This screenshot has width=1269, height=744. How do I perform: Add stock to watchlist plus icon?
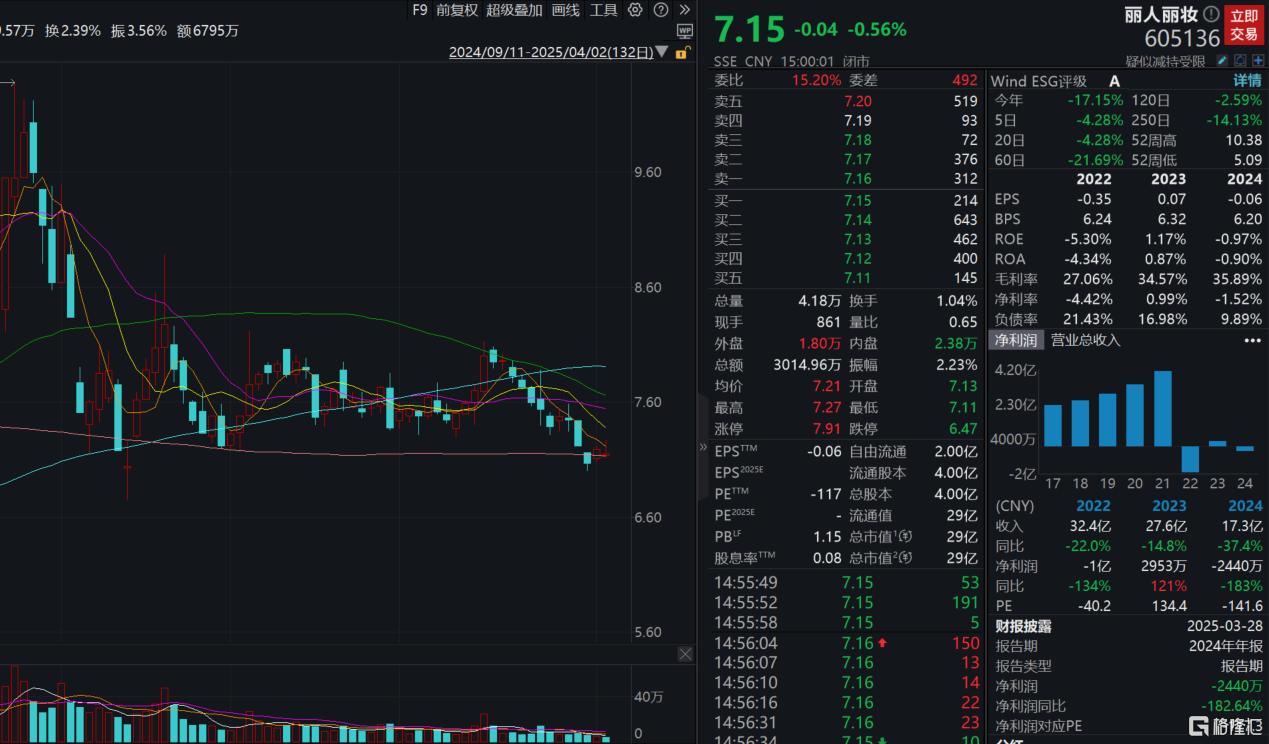(1257, 61)
